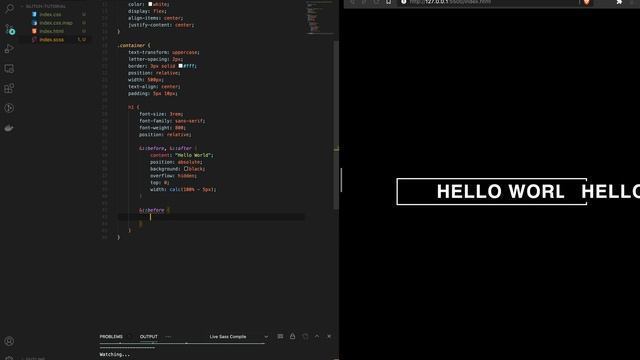Image resolution: width=640 pixels, height=360 pixels.
Task: Click the black color swatch in background
Action: pos(186,169)
